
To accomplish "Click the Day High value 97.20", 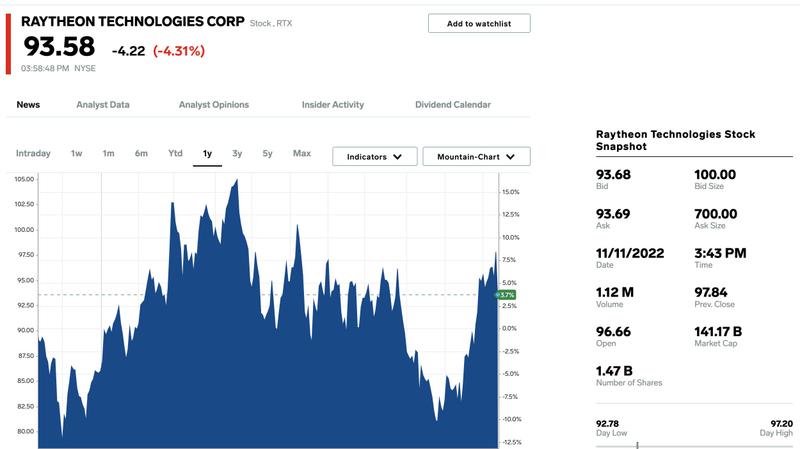I will (x=782, y=423).
